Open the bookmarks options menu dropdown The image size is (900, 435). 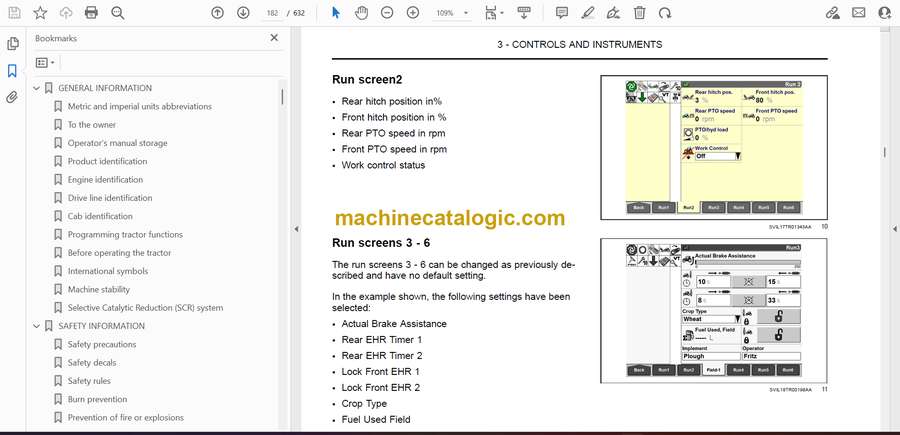[46, 62]
